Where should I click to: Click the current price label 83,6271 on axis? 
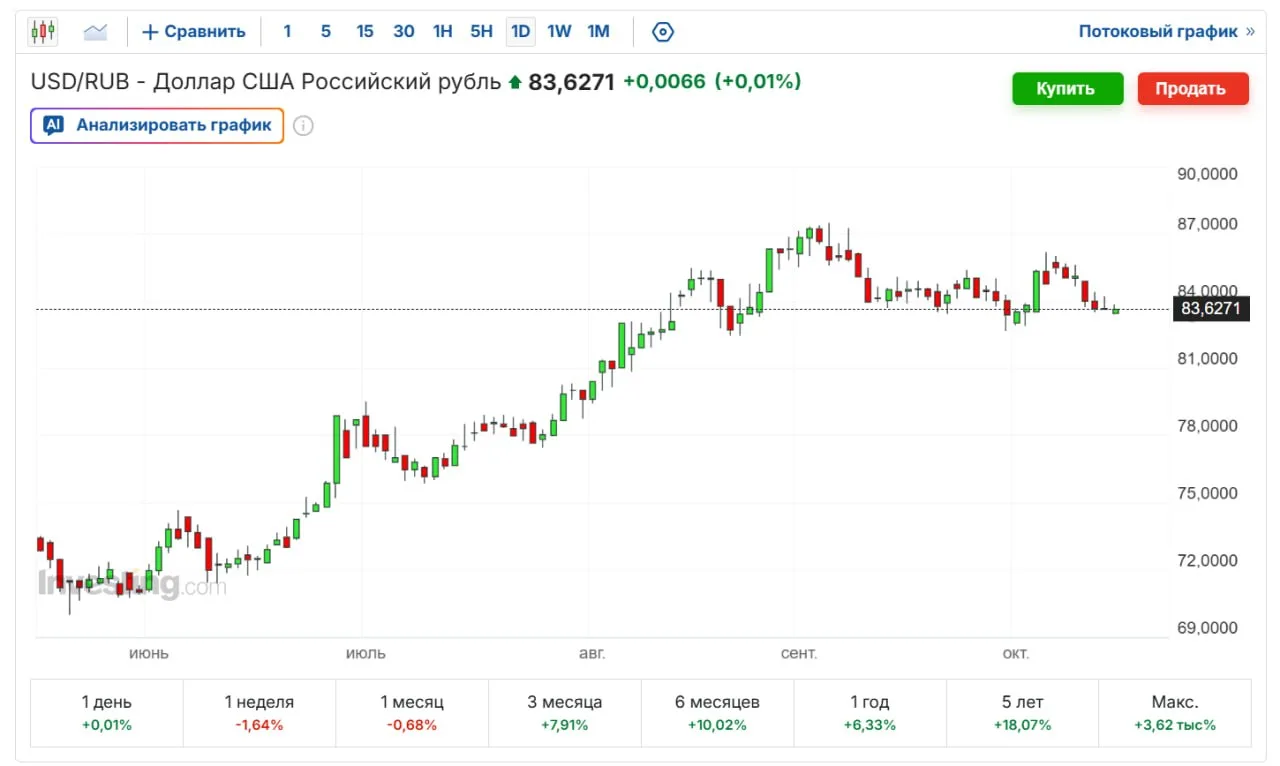point(1211,309)
